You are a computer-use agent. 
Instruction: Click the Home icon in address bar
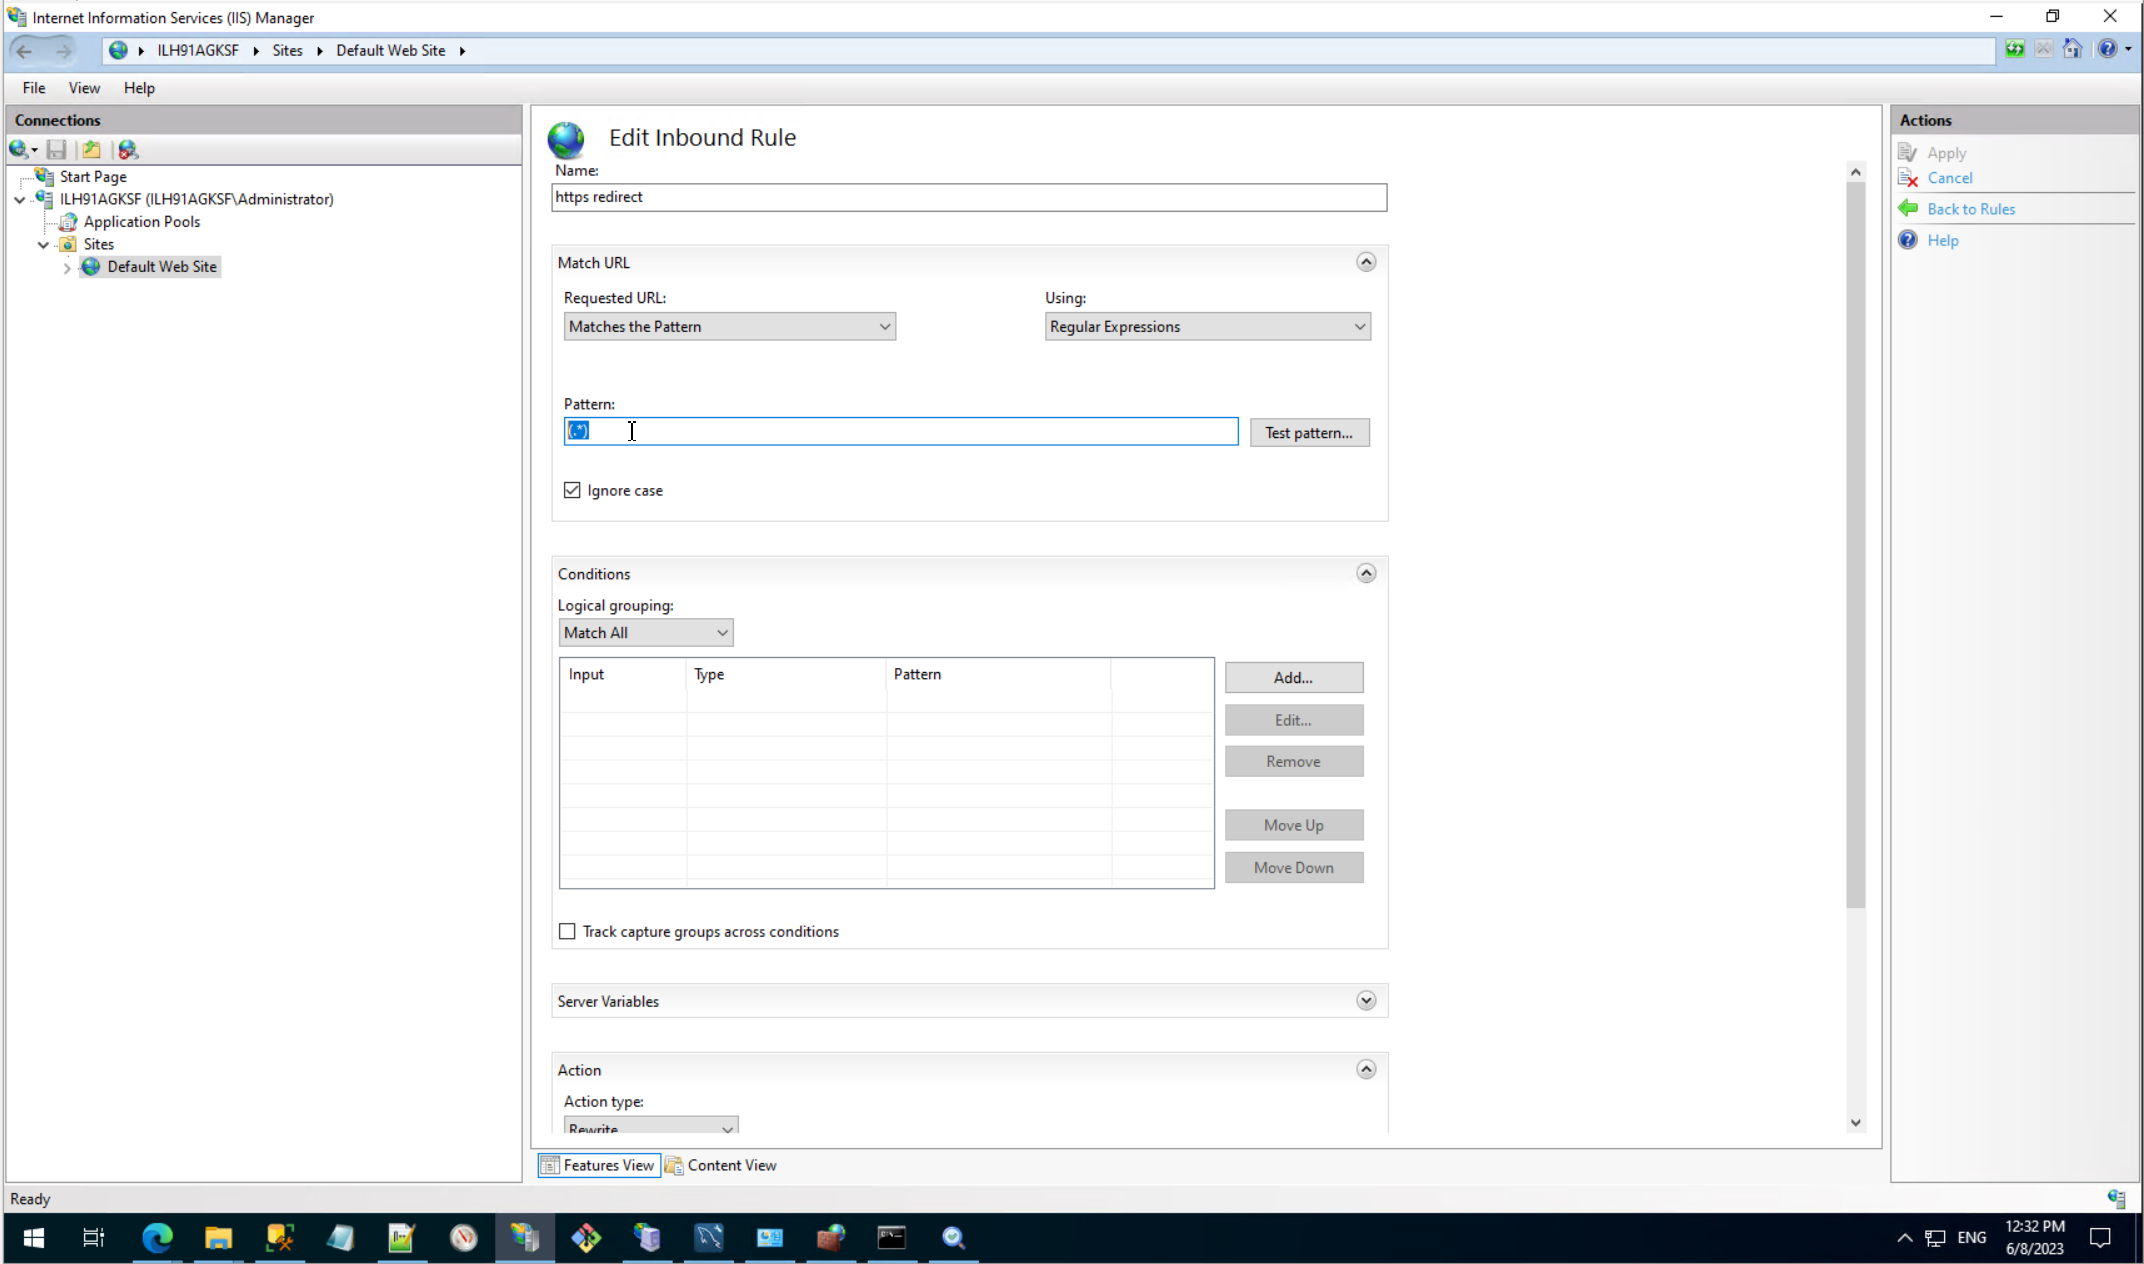click(x=2072, y=50)
